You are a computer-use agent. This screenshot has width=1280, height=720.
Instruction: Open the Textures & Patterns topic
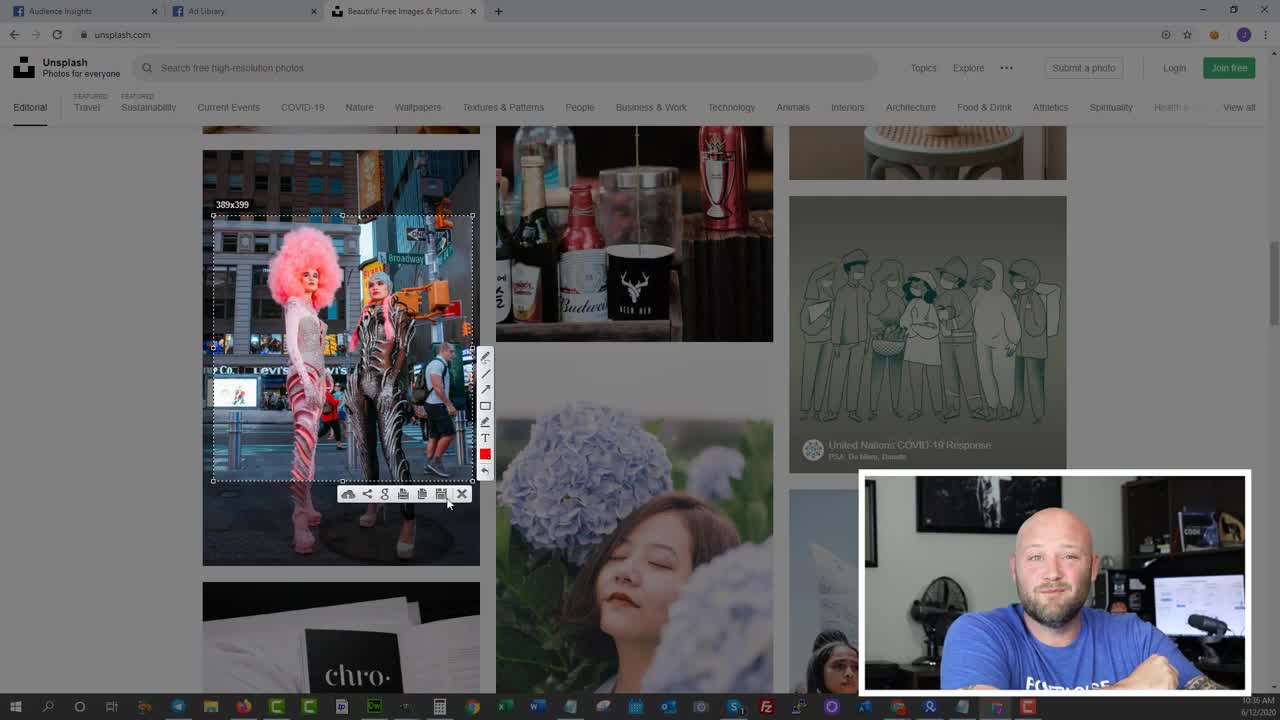click(x=503, y=107)
